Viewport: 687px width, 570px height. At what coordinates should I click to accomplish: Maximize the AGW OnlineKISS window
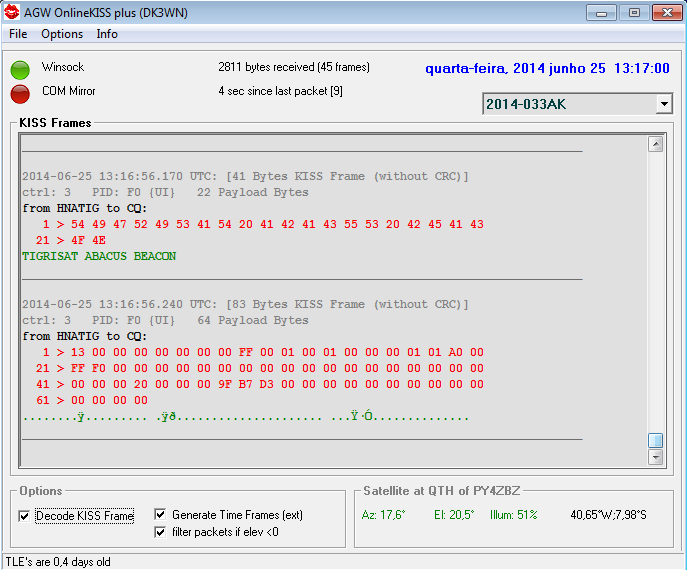[634, 13]
